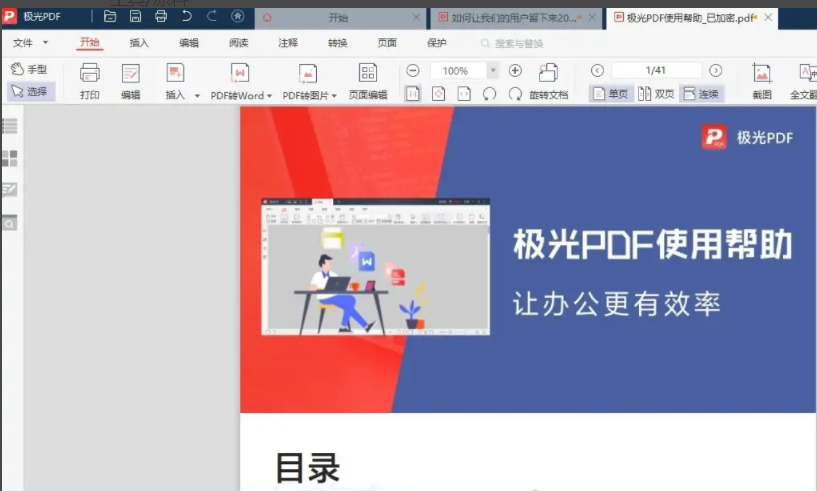Toggle Continuous (连续) scrolling mode
This screenshot has width=817, height=491.
tap(701, 94)
